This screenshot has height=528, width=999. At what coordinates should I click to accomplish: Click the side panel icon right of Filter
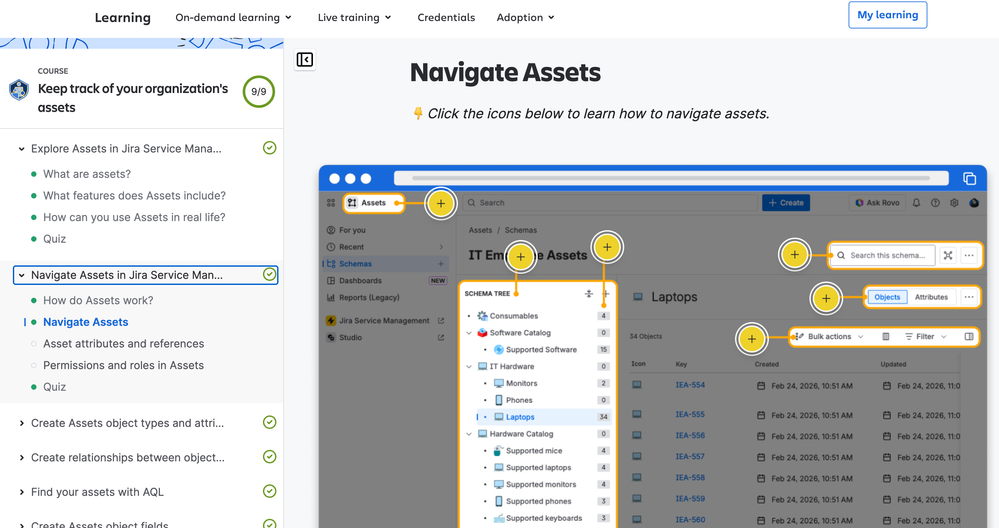pos(968,336)
